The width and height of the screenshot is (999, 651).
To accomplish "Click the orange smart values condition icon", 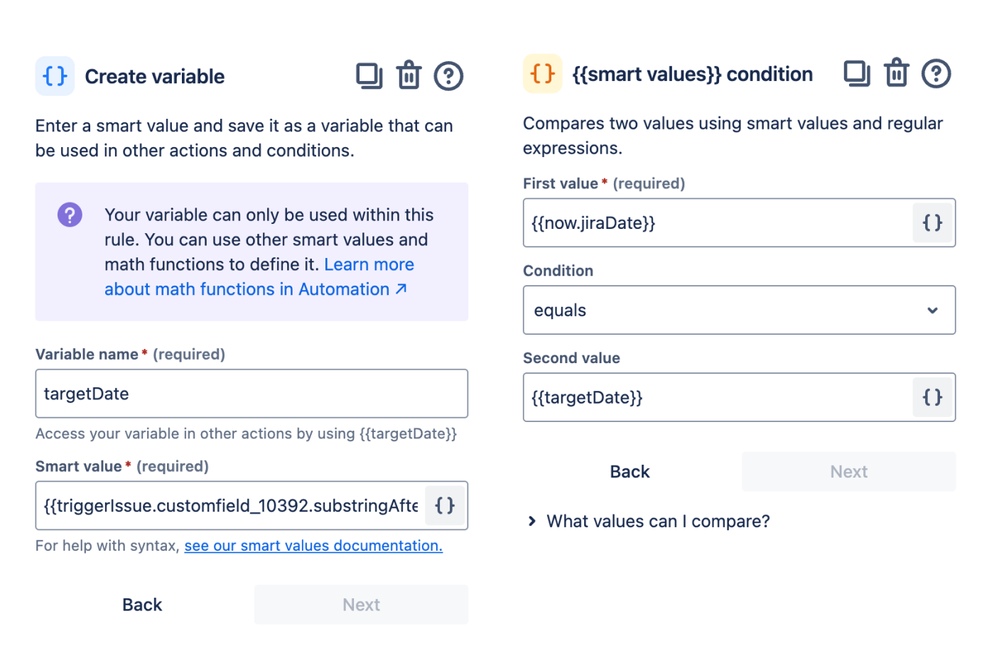I will point(542,74).
